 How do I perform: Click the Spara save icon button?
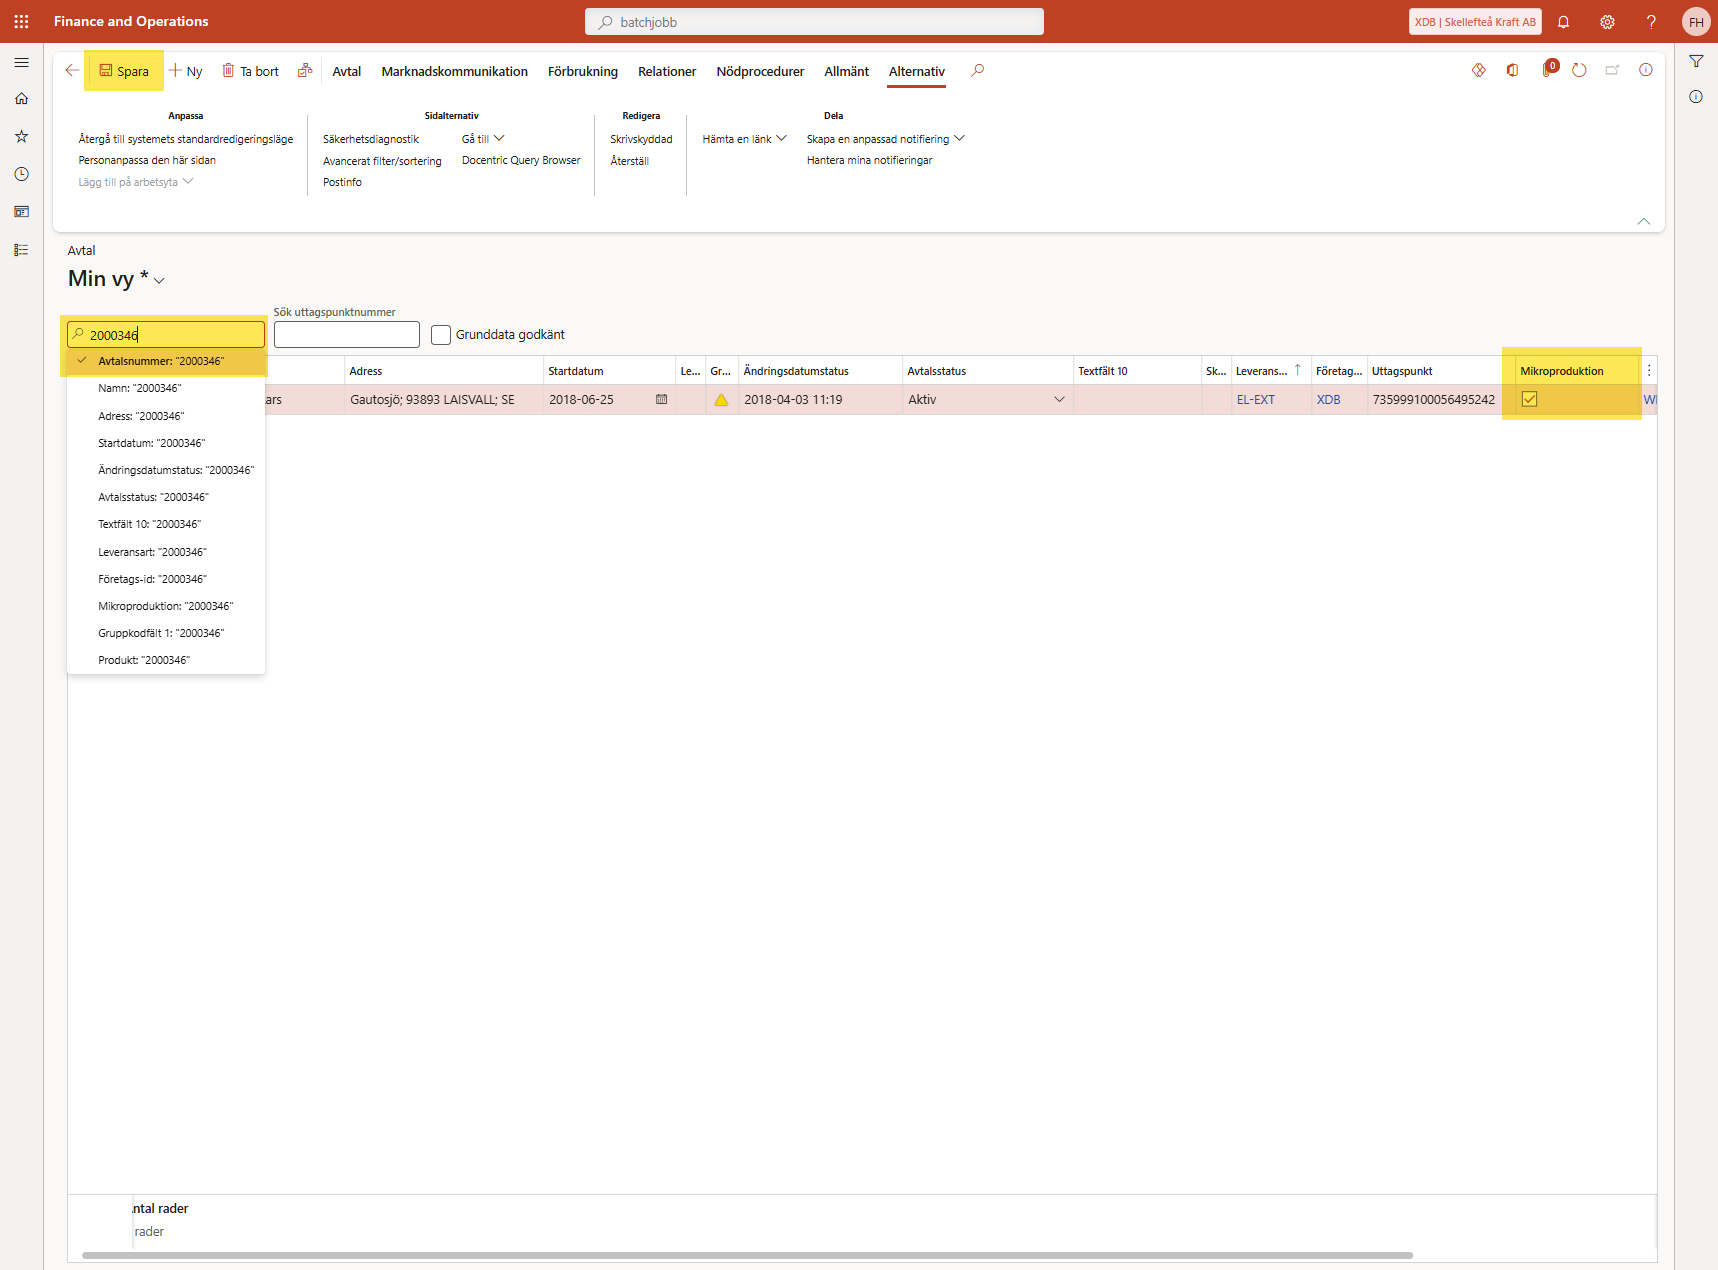click(106, 71)
